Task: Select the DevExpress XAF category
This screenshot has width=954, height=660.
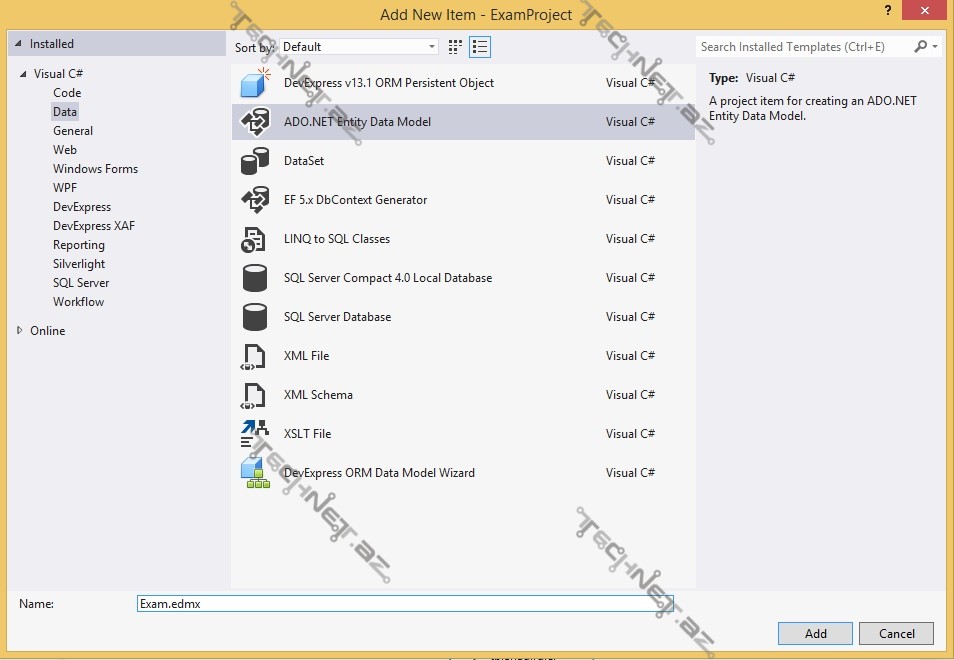Action: [x=93, y=226]
